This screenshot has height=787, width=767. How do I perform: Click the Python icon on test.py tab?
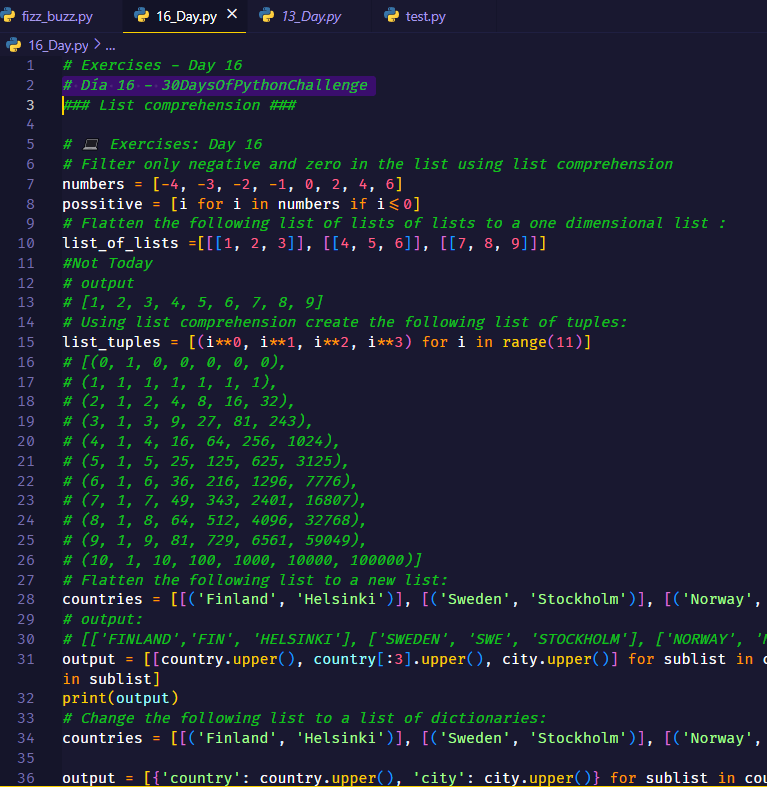[392, 16]
